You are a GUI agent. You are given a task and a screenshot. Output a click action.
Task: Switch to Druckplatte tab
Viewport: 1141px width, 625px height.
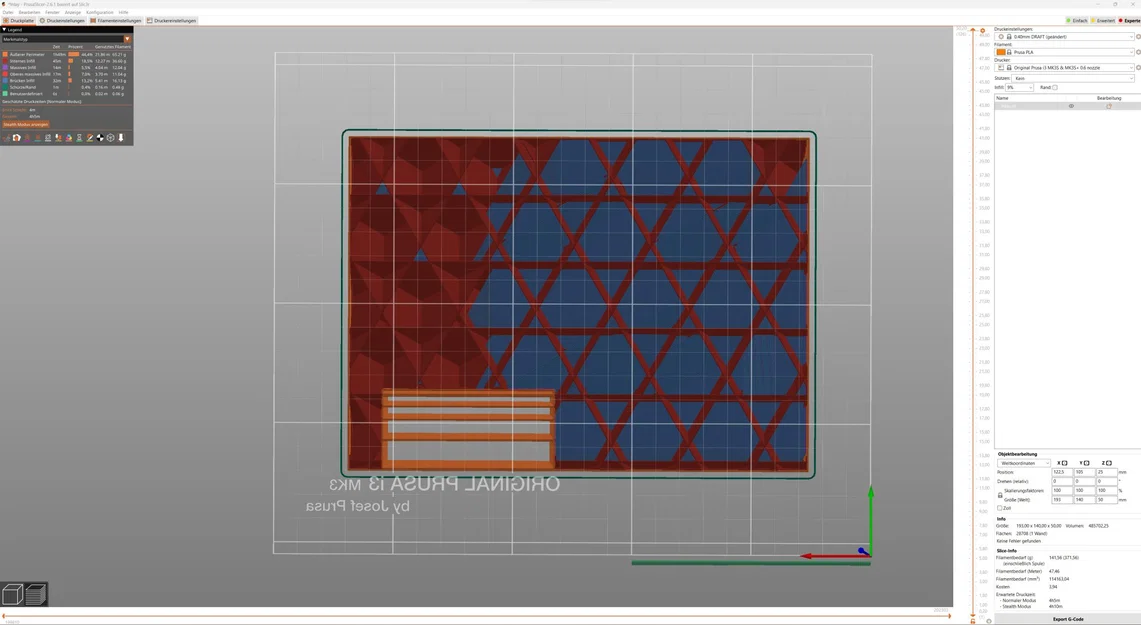19,20
